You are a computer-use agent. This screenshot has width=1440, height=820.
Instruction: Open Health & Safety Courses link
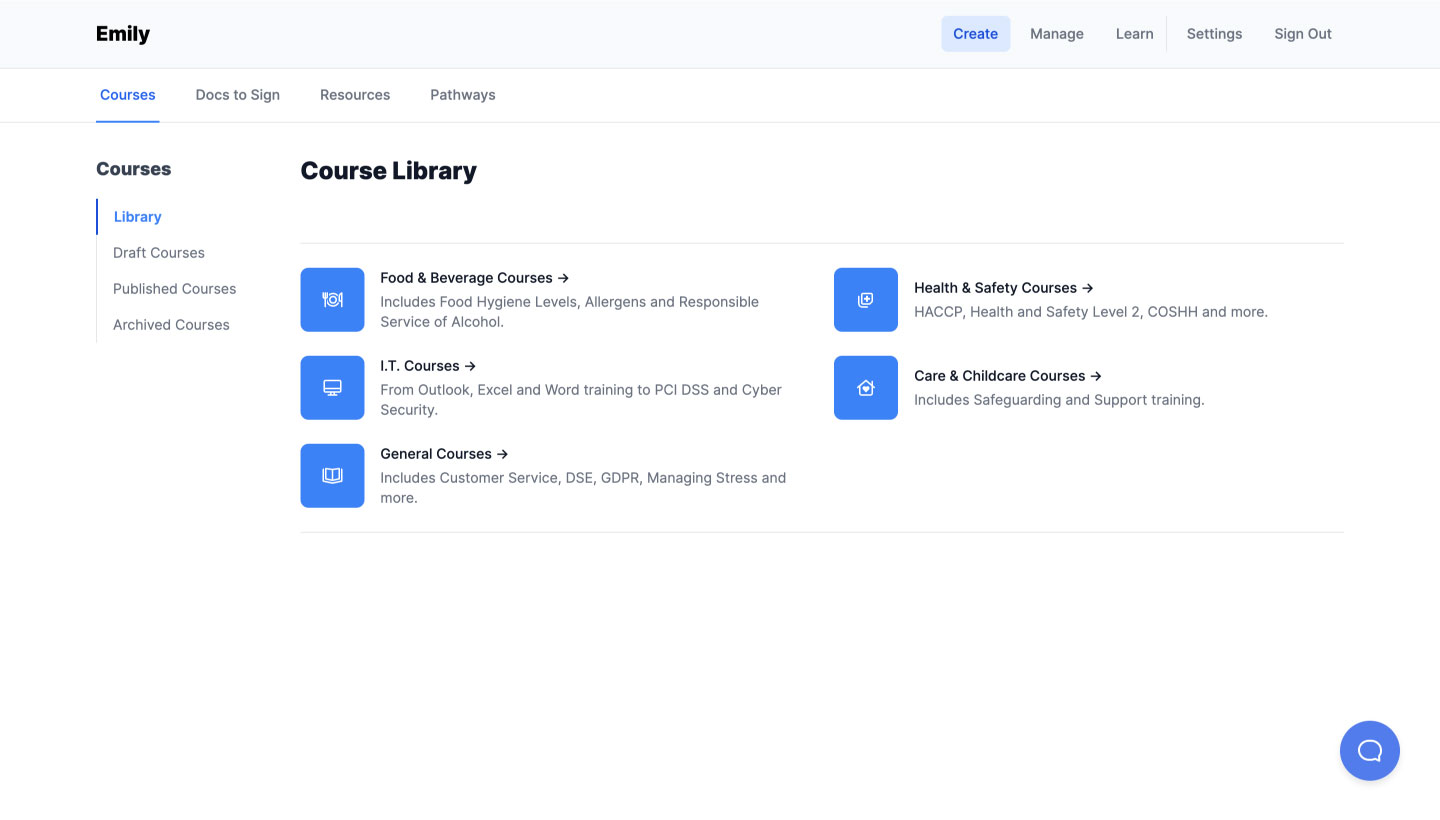tap(1003, 288)
